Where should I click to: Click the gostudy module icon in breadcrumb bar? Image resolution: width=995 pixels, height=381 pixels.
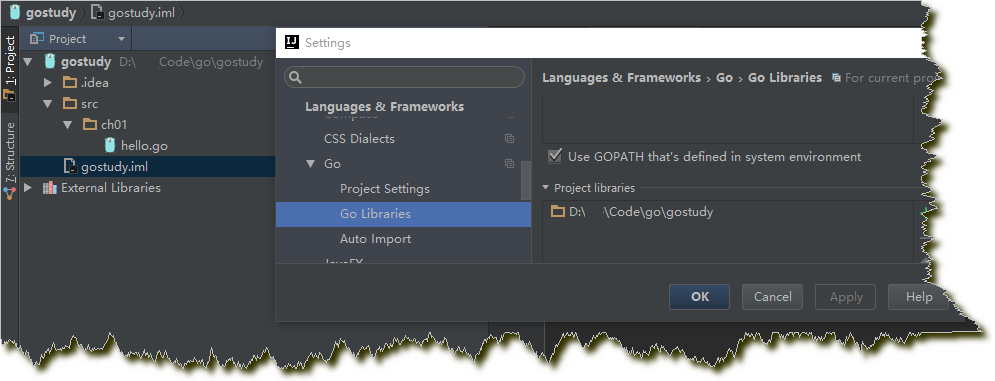pyautogui.click(x=15, y=12)
